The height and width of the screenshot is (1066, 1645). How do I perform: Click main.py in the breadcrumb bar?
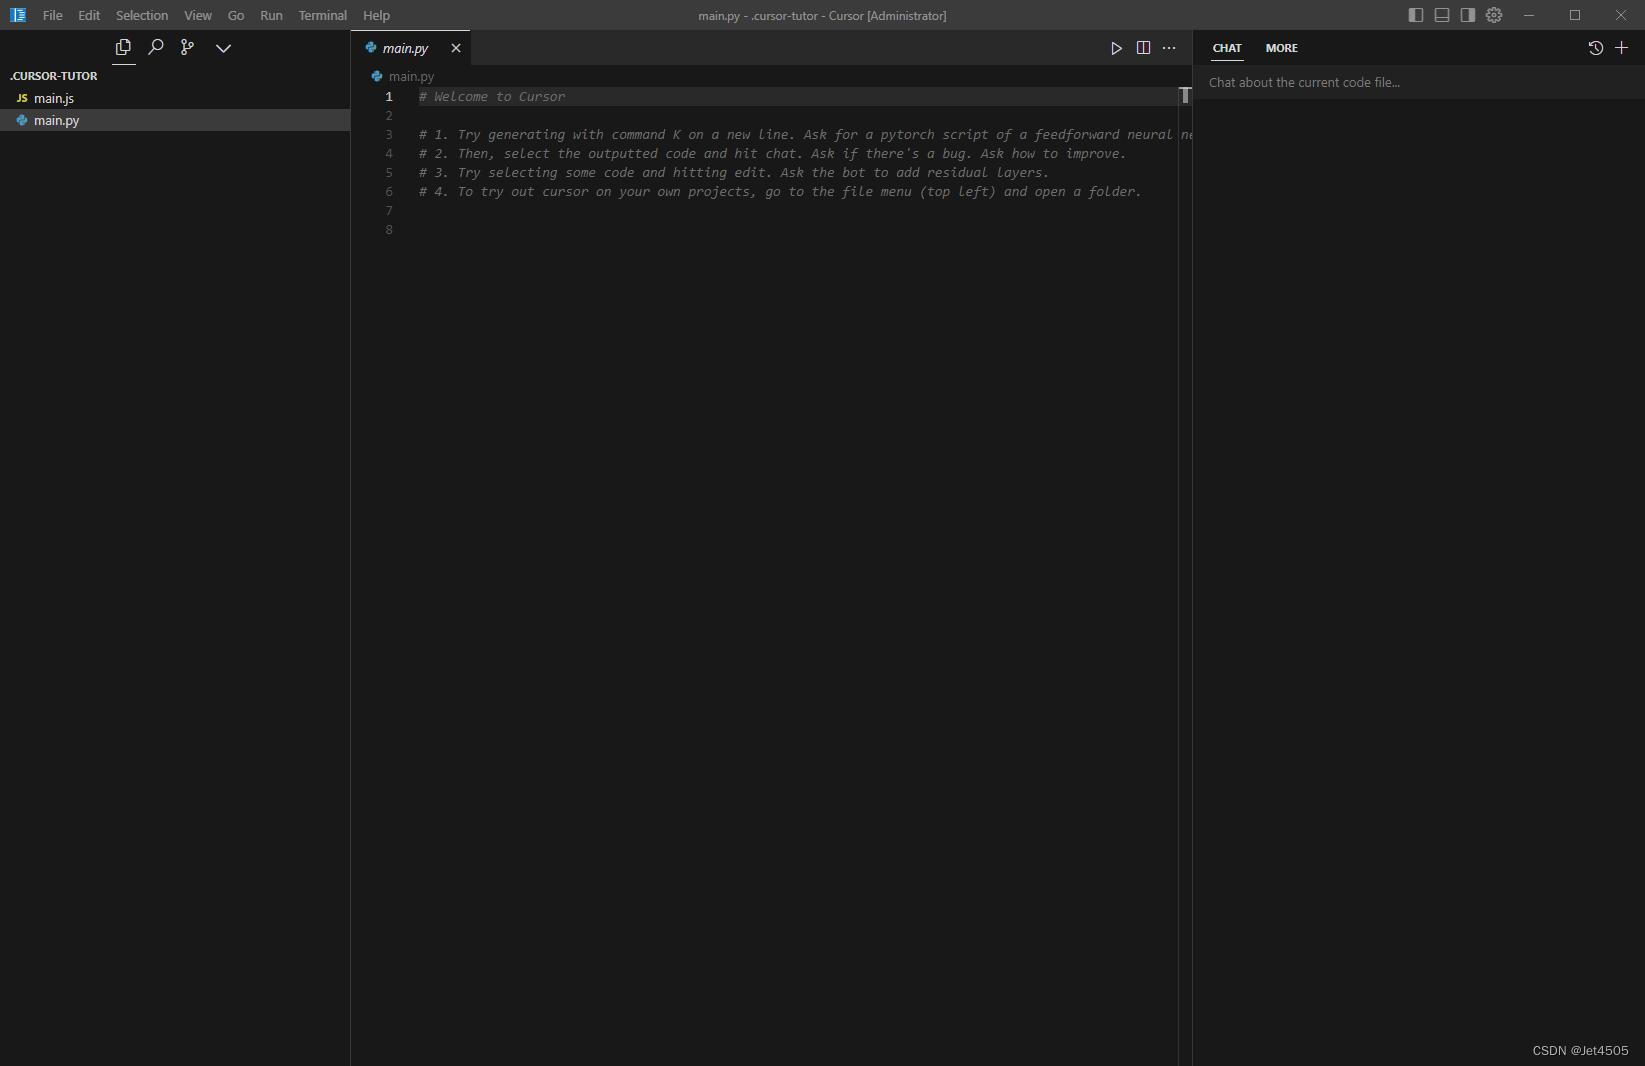coord(411,76)
